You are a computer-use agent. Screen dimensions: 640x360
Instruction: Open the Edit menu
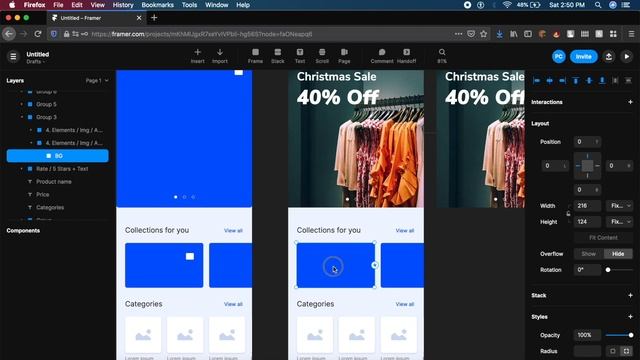[x=77, y=5]
